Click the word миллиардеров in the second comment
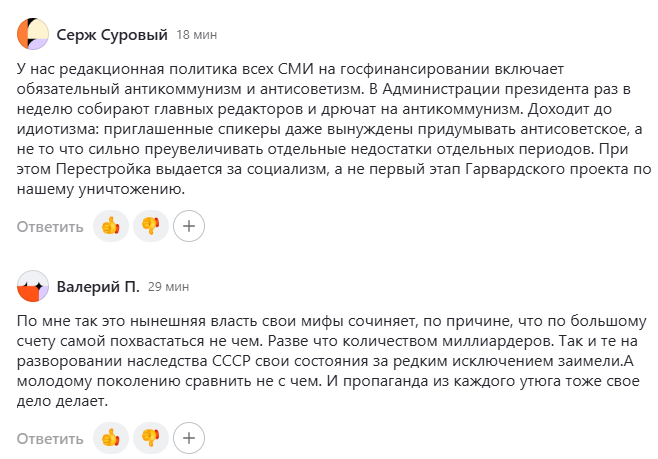Screen dimensions: 658x459 point(497,341)
